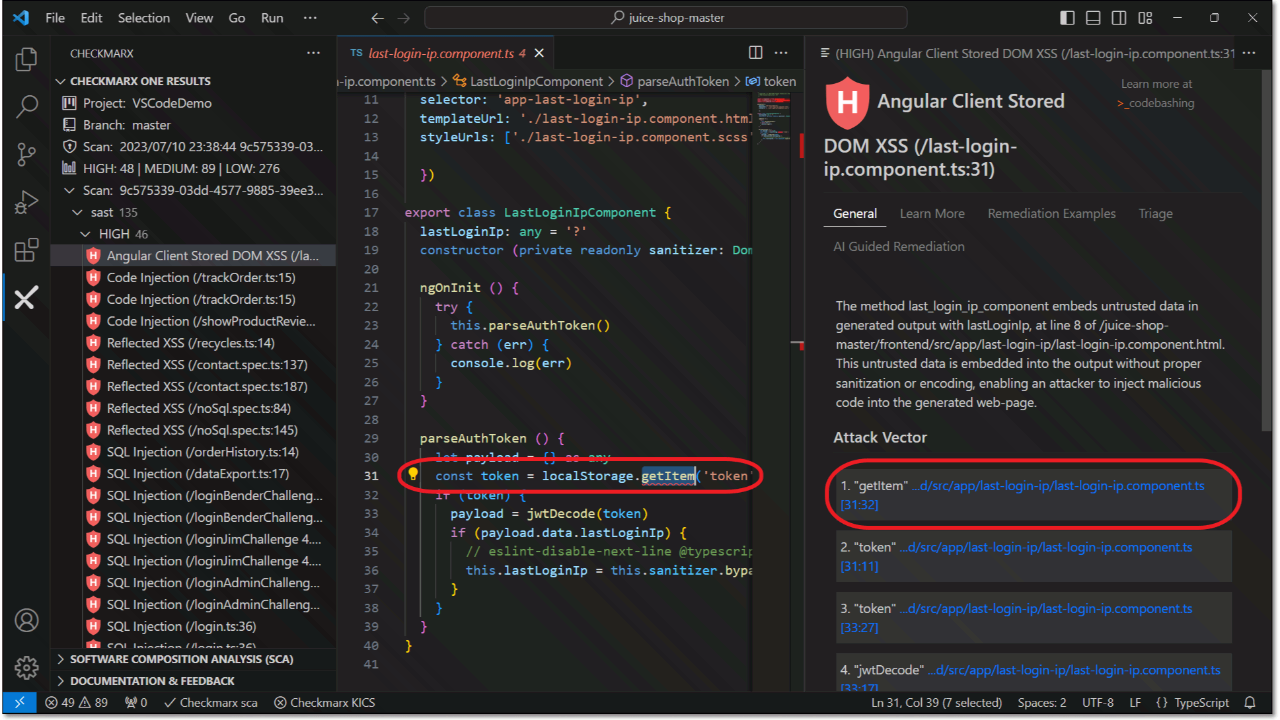
Task: Open AI Guided Remediation tab
Action: (x=899, y=246)
